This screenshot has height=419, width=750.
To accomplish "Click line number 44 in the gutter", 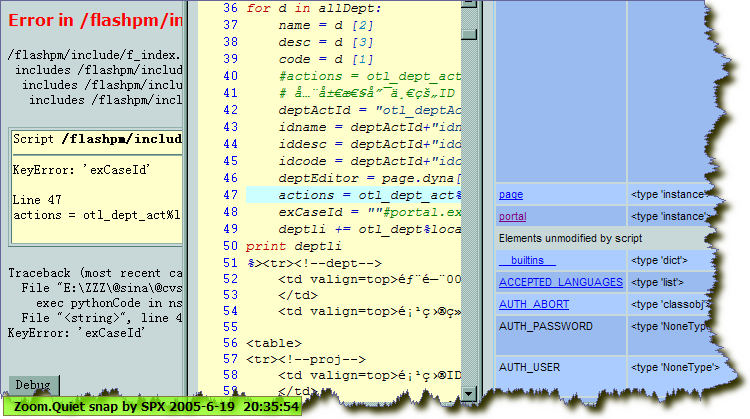I will pos(228,144).
